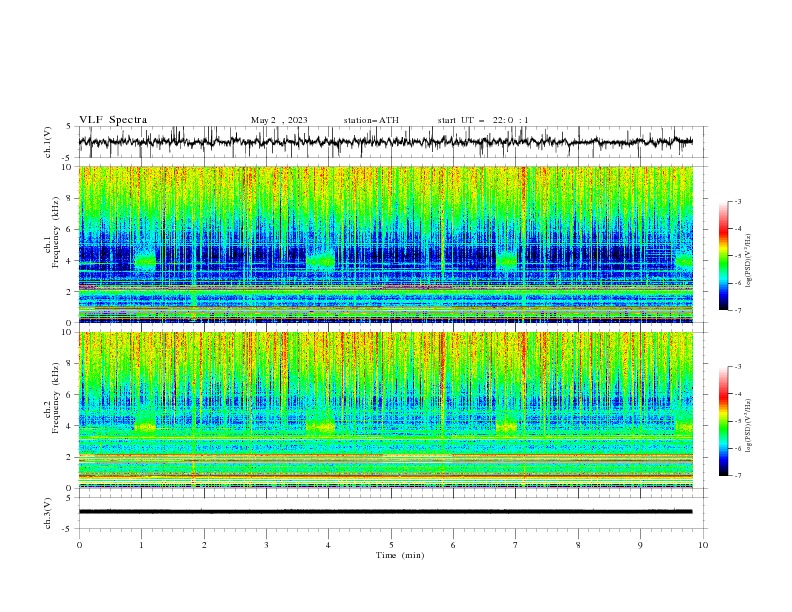This screenshot has width=792, height=612.
Task: Click inside the ch.1 spectrogram panel
Action: (385, 244)
